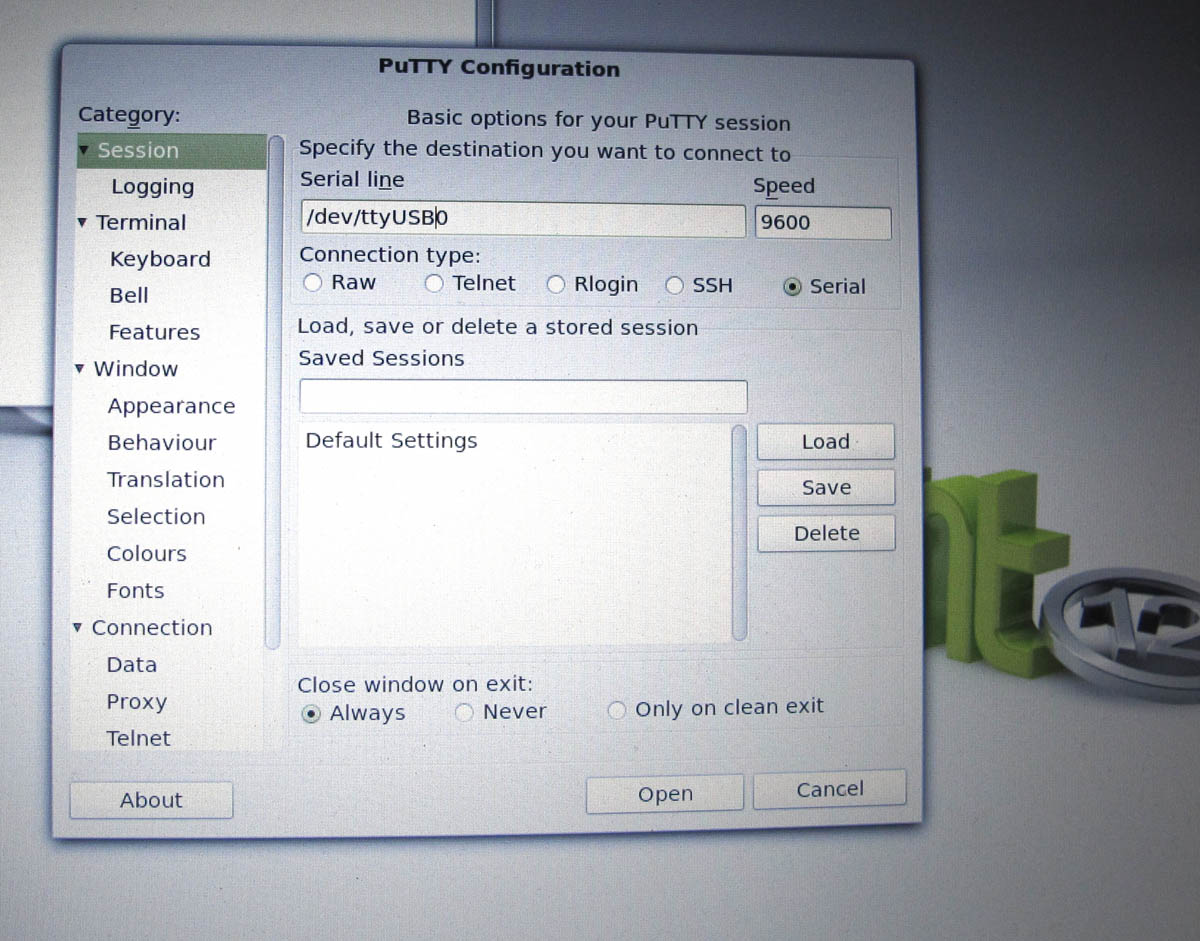Select the Colours category
Viewport: 1200px width, 941px height.
pos(146,553)
